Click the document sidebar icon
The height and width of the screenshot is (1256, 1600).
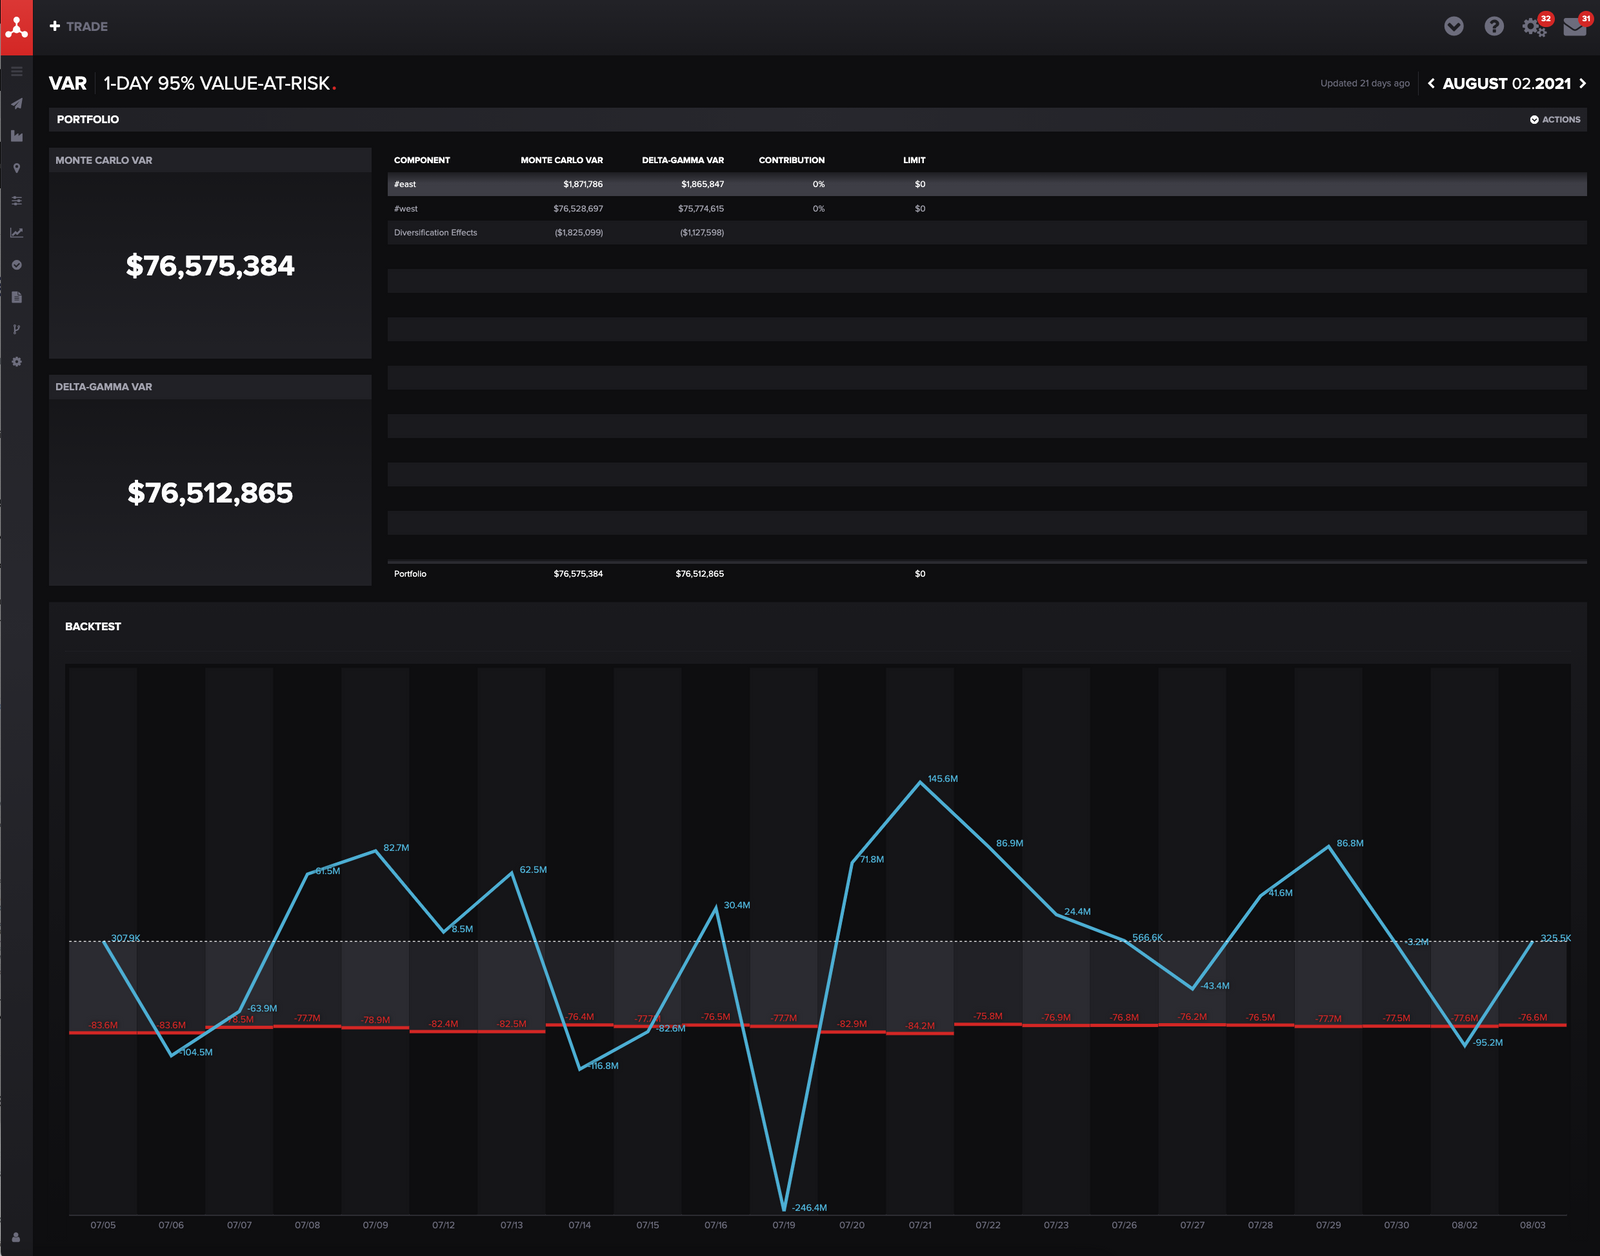[x=16, y=297]
